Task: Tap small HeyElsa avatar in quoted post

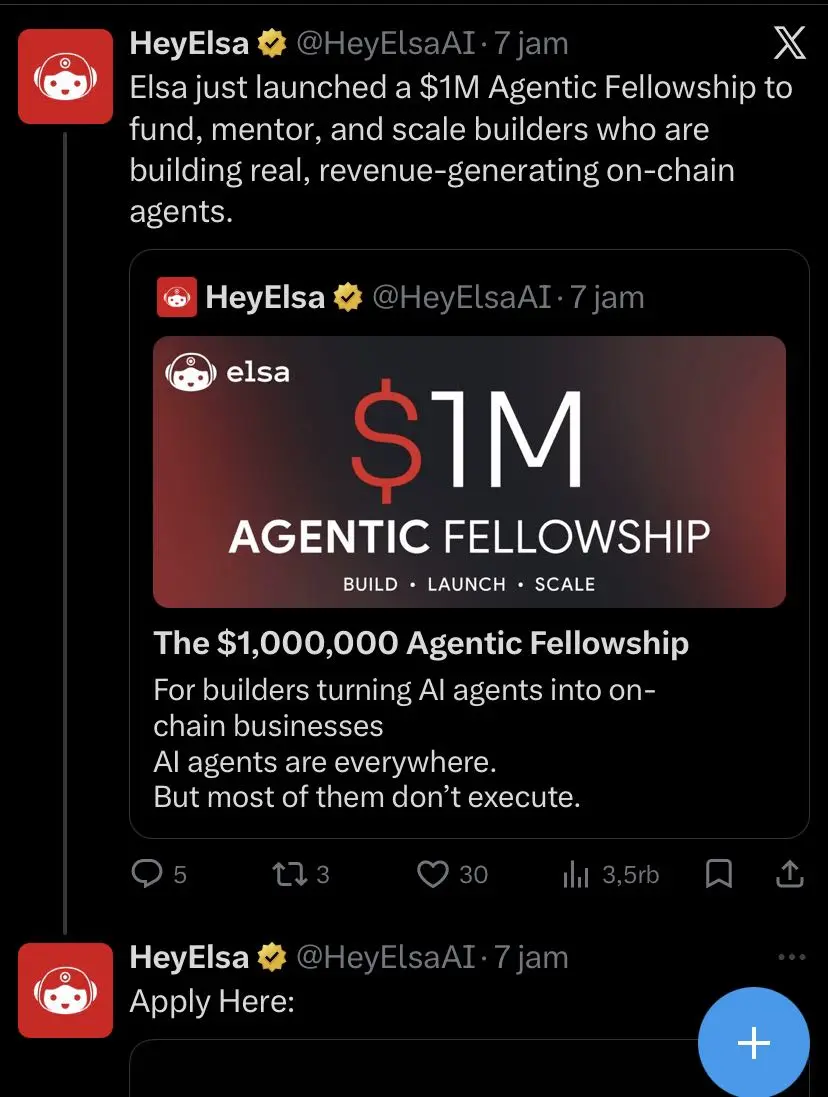Action: [x=177, y=297]
